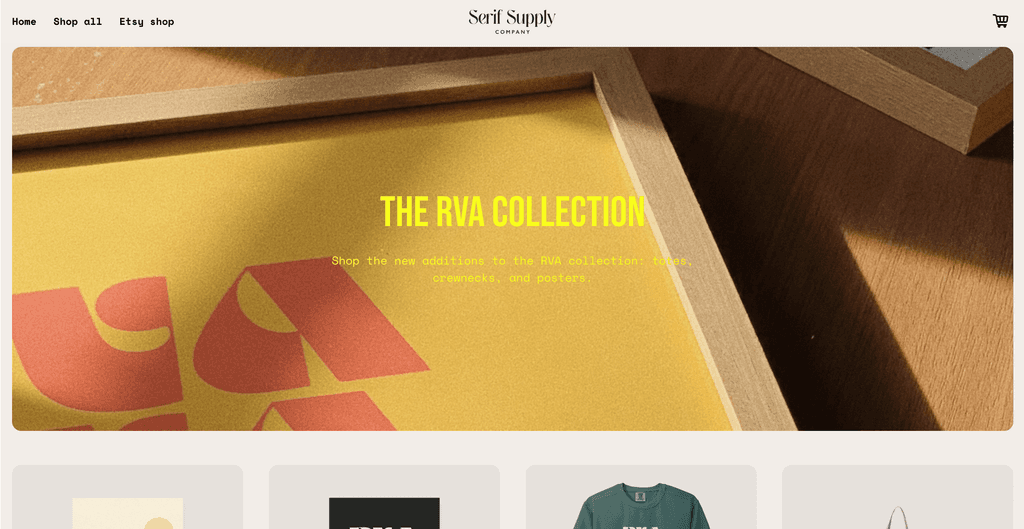Viewport: 1024px width, 529px height.
Task: Open the Shop all menu item
Action: (x=78, y=22)
